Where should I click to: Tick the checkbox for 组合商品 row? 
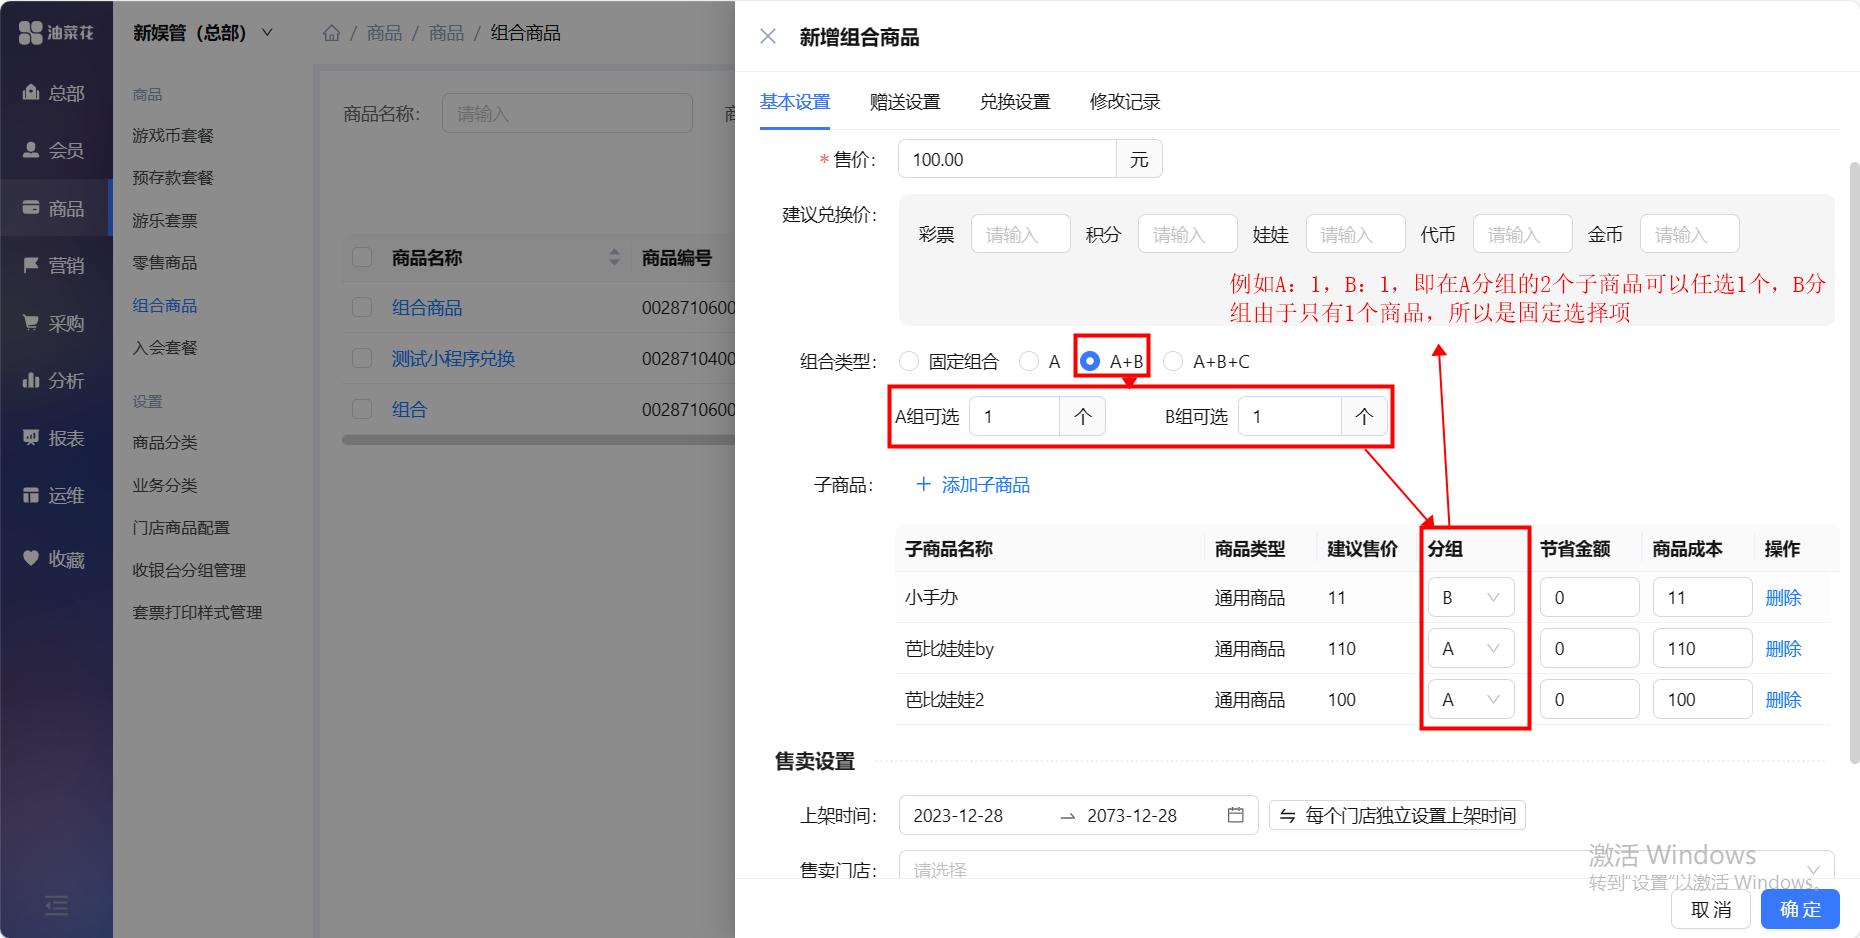[362, 307]
